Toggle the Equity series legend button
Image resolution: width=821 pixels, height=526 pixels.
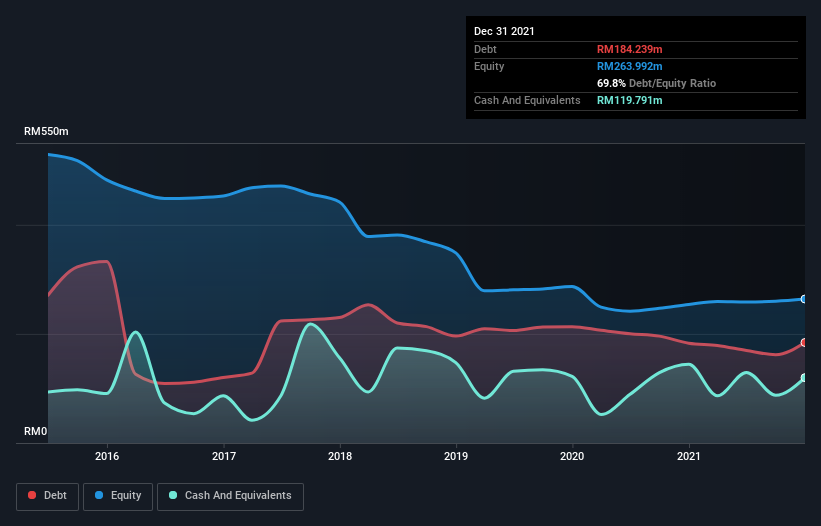click(x=118, y=496)
